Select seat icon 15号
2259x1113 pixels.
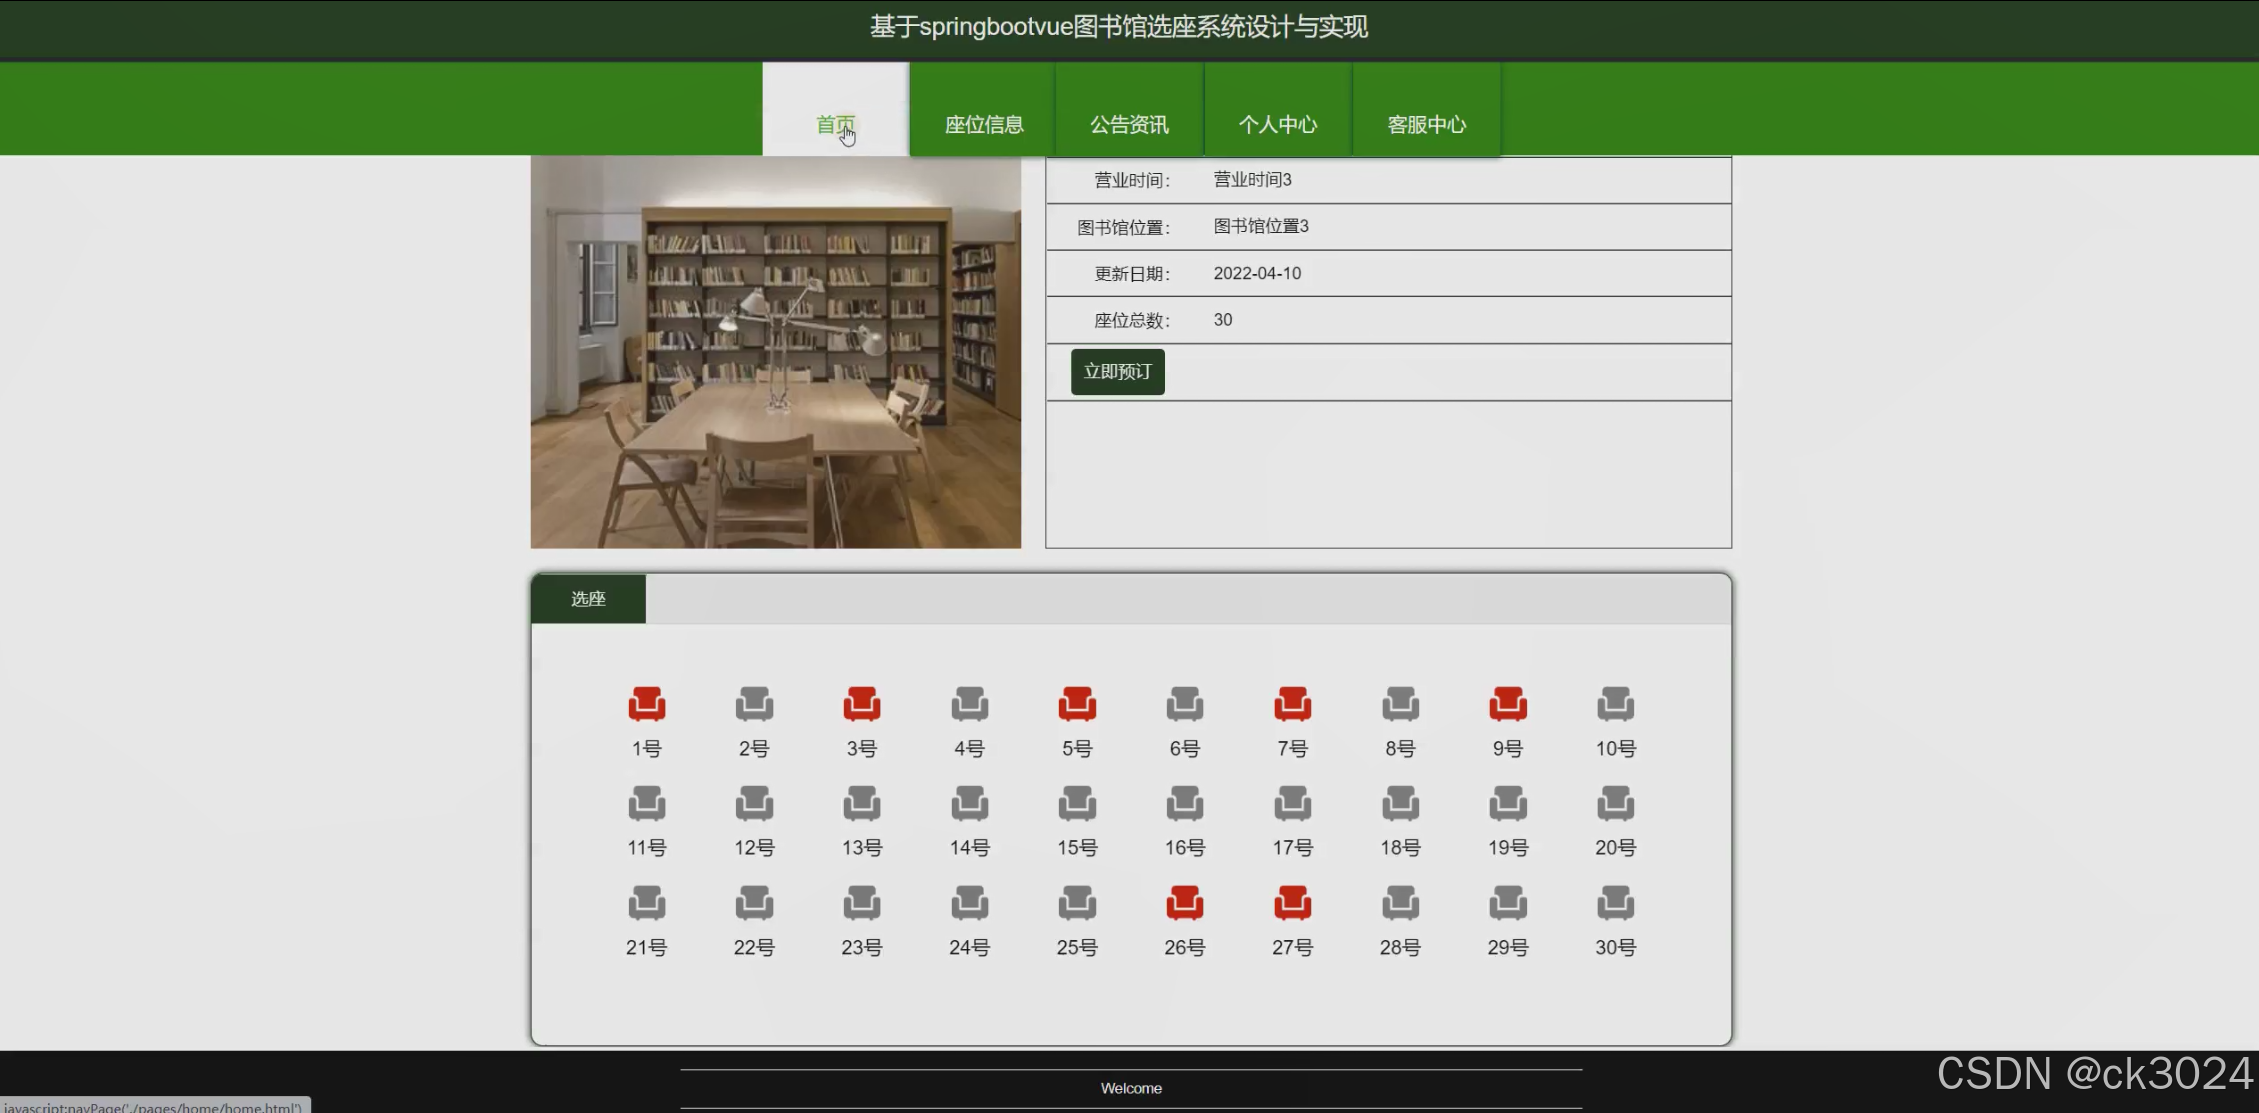pyautogui.click(x=1077, y=803)
